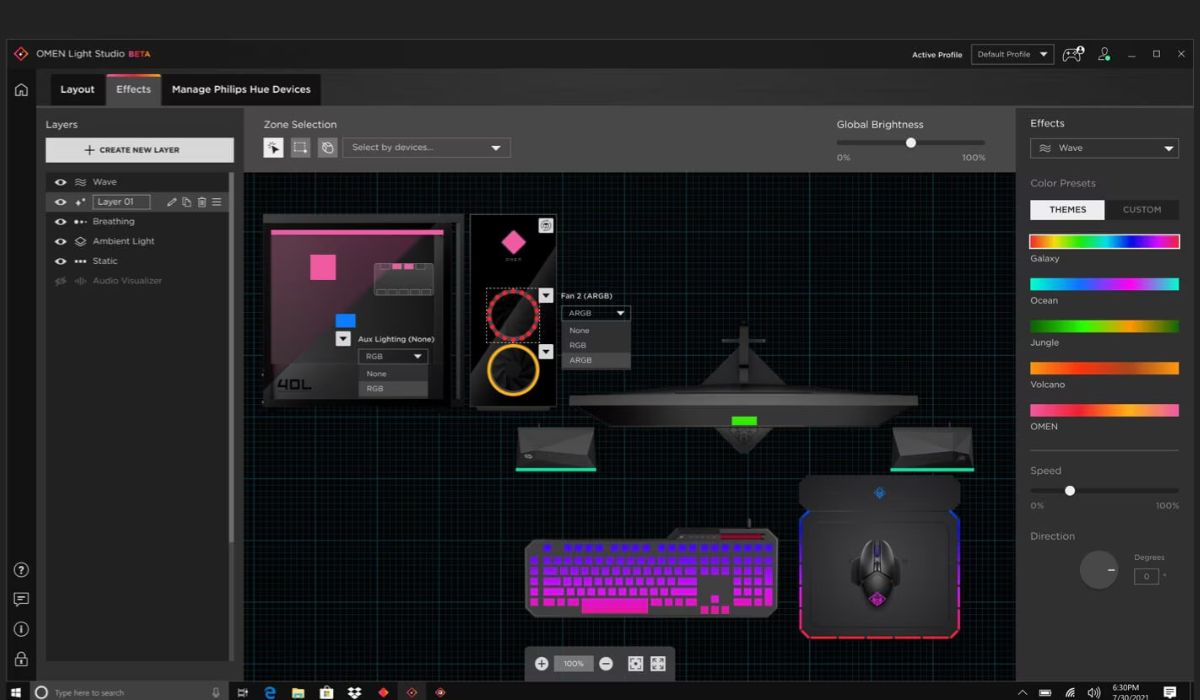Open the Active Profile dropdown
The width and height of the screenshot is (1200, 700).
click(x=1012, y=54)
